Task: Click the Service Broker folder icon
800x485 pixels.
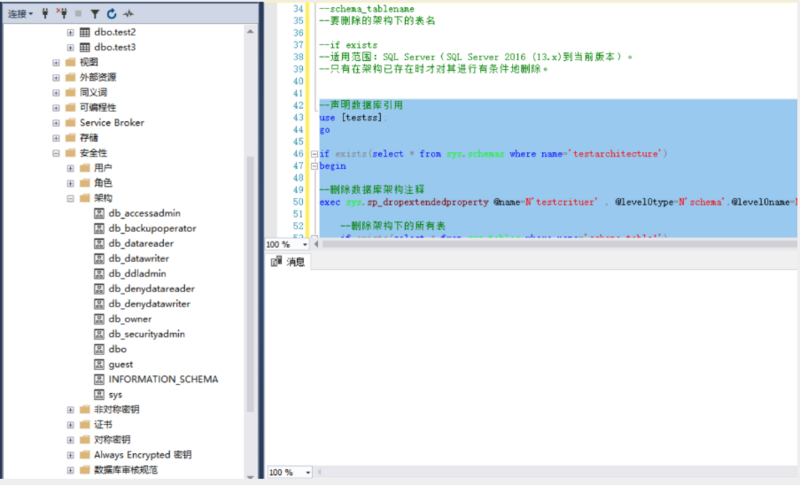Action: click(70, 123)
